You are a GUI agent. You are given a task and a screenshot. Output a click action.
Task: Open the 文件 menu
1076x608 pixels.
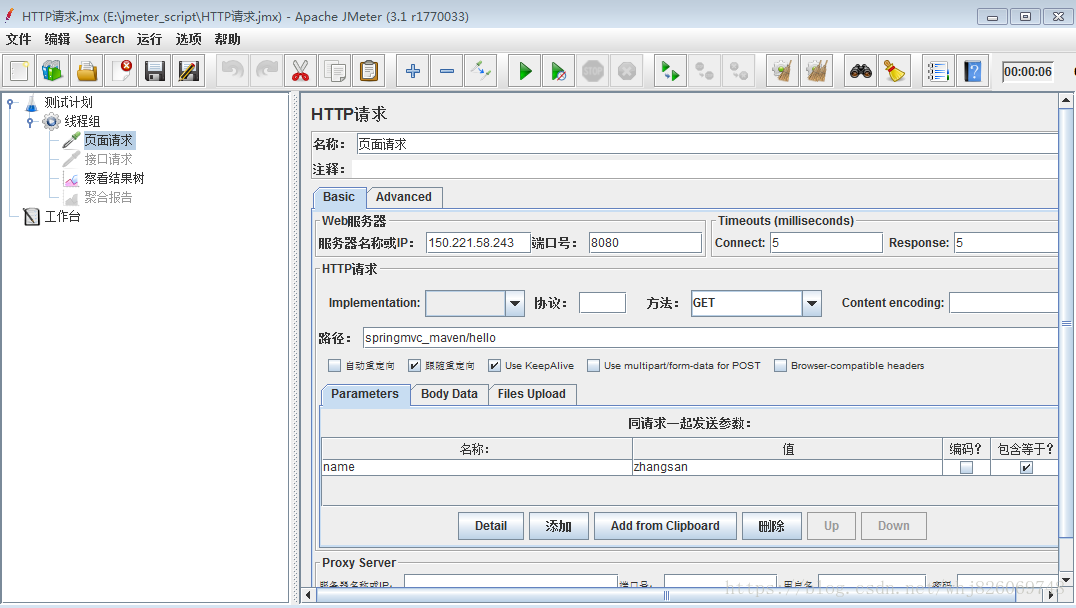pos(19,39)
